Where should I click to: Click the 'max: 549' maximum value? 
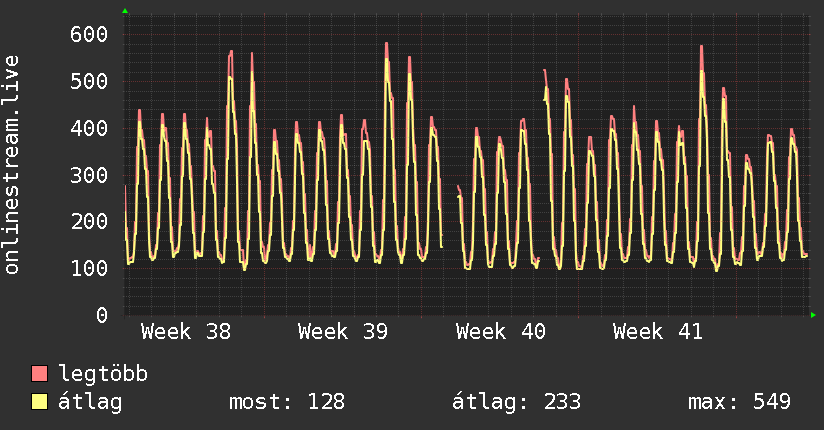[x=739, y=402]
